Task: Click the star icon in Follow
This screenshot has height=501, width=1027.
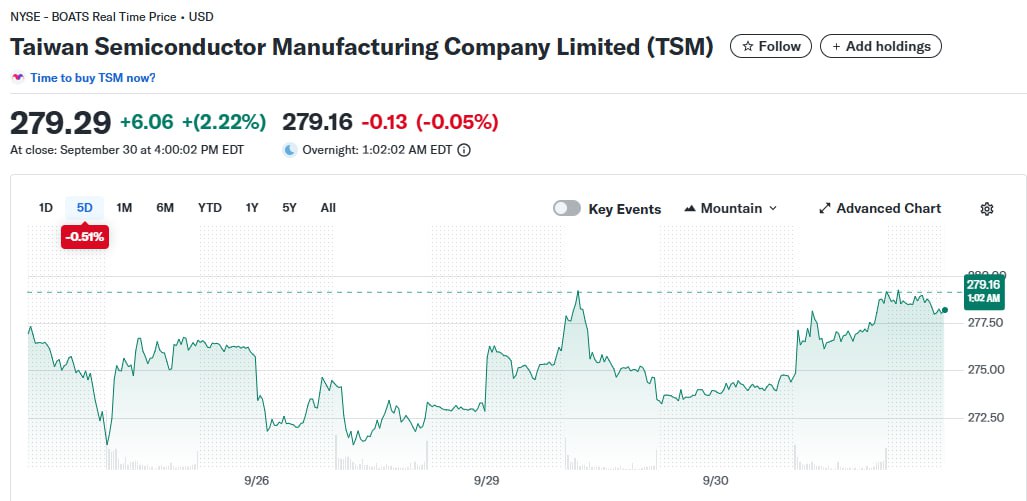Action: click(747, 46)
